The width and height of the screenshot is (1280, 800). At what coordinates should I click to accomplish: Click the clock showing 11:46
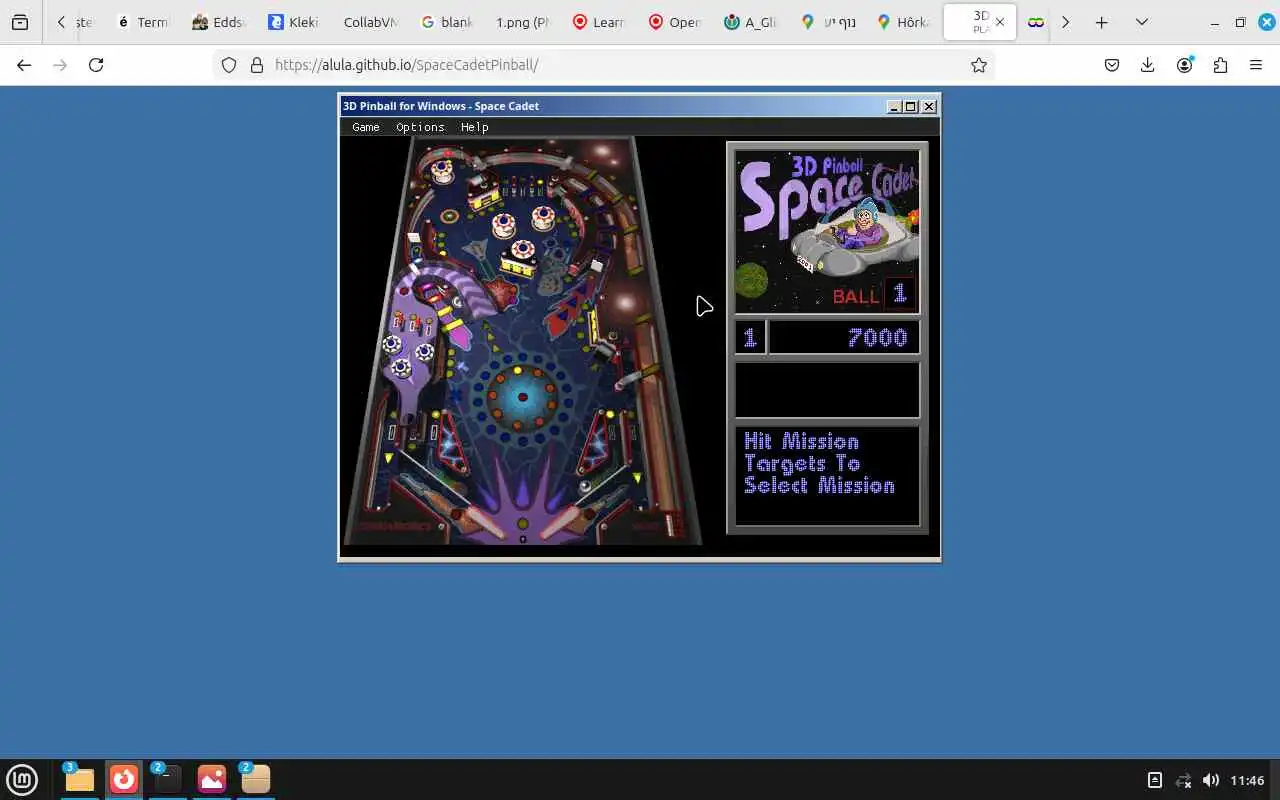(x=1247, y=780)
